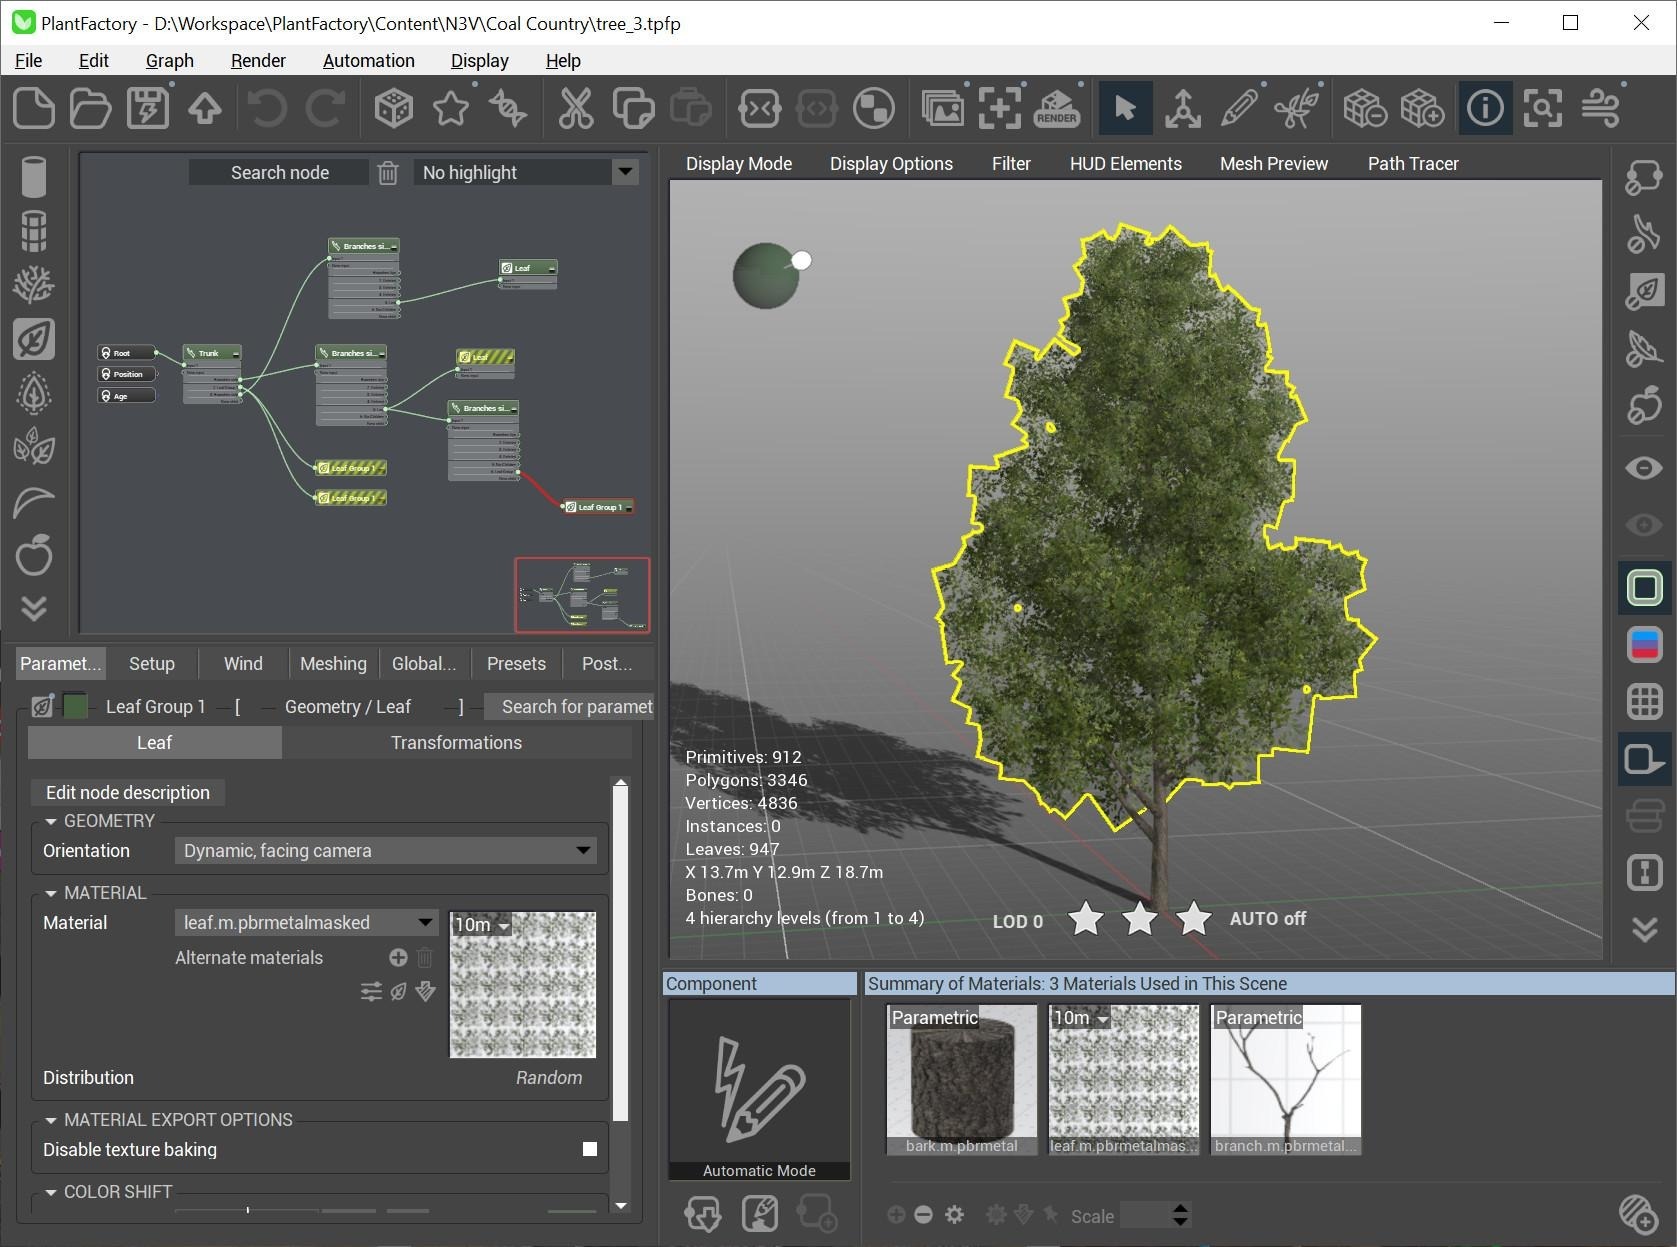This screenshot has width=1677, height=1247.
Task: Toggle the rounded square frame icon in right sidebar
Action: pyautogui.click(x=1645, y=587)
